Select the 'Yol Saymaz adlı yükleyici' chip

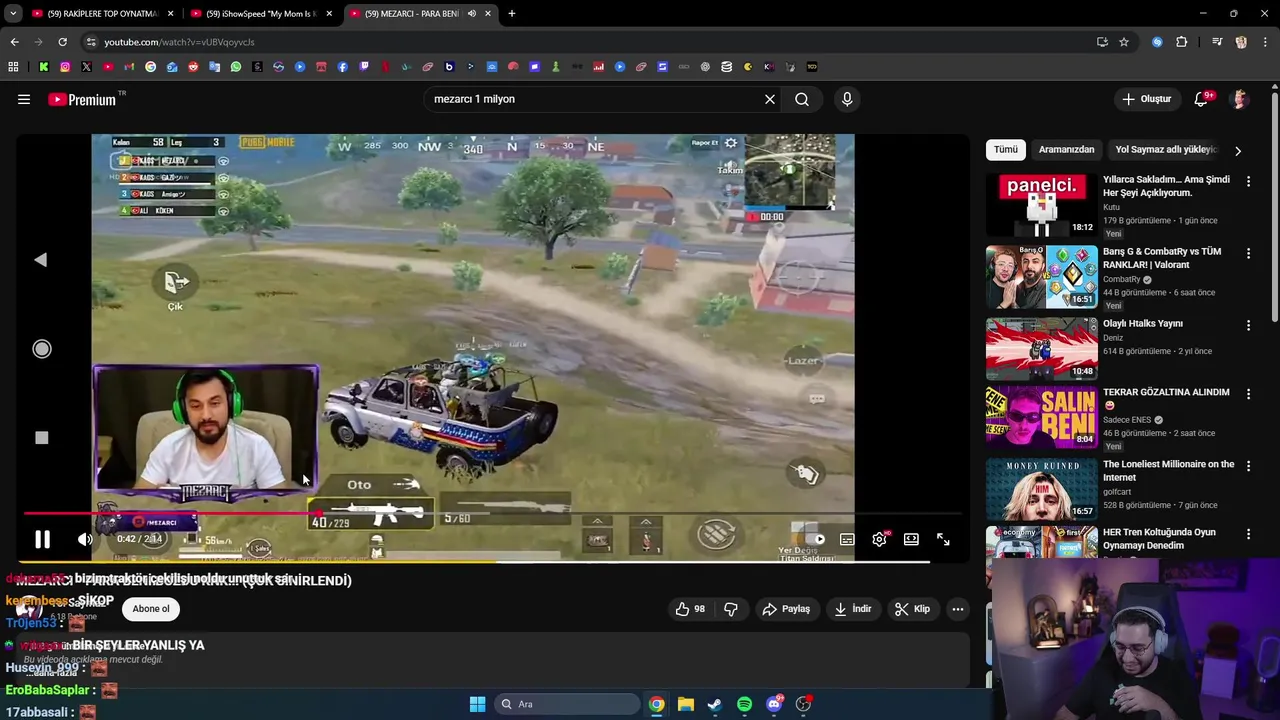1165,149
